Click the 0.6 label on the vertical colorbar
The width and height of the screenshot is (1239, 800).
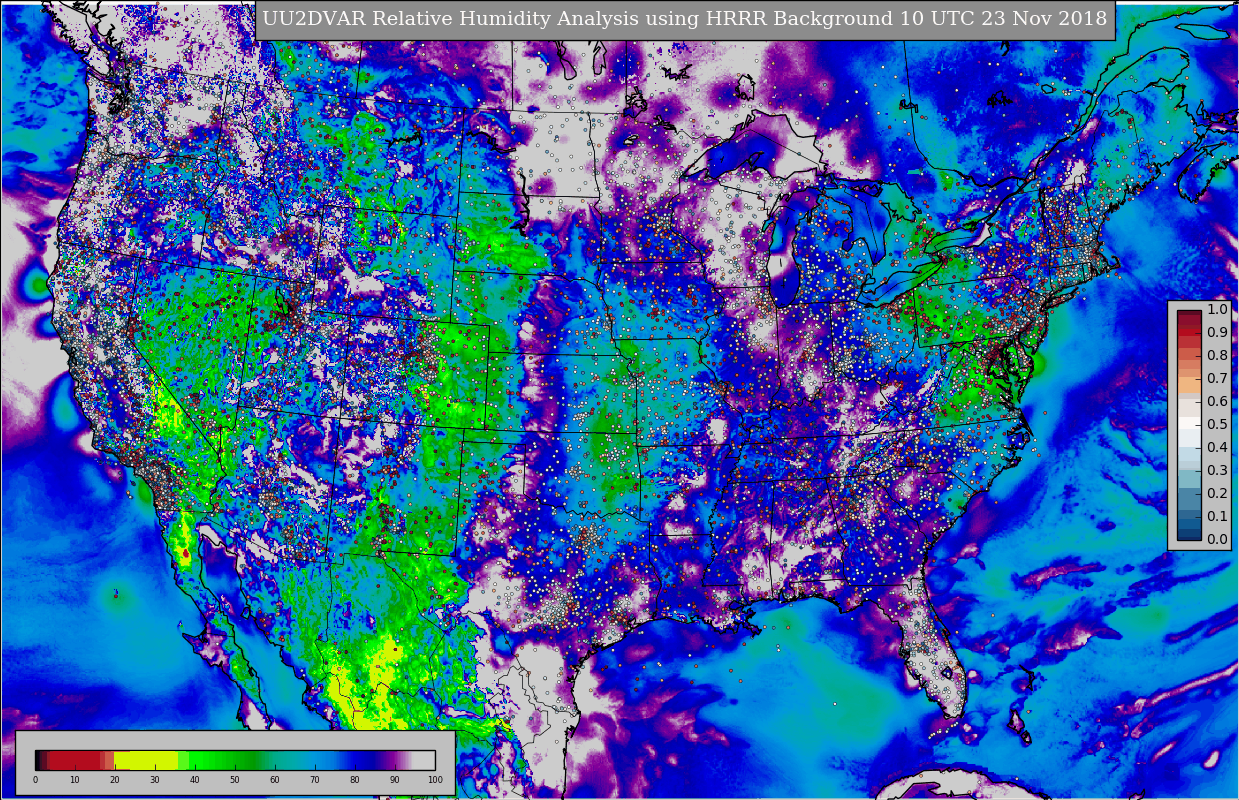click(x=1217, y=402)
